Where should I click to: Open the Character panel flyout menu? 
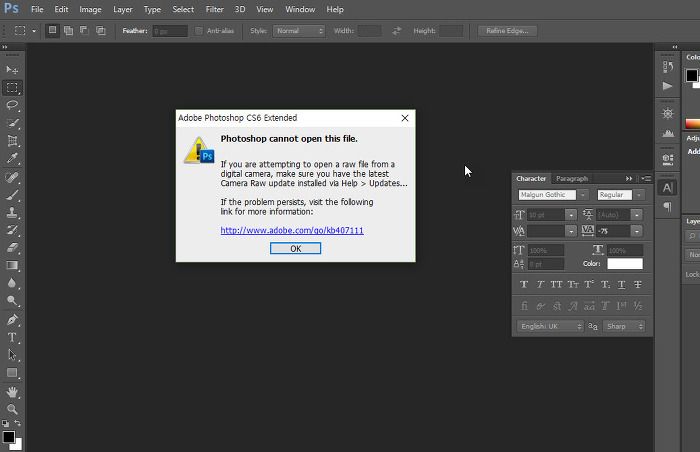pyautogui.click(x=646, y=179)
